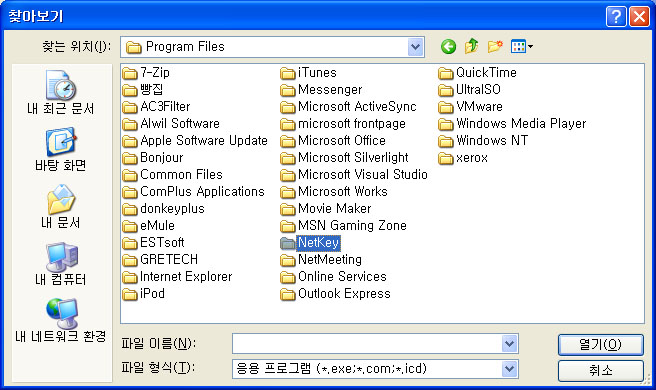Click the 열기 button
The width and height of the screenshot is (656, 390).
coord(600,344)
